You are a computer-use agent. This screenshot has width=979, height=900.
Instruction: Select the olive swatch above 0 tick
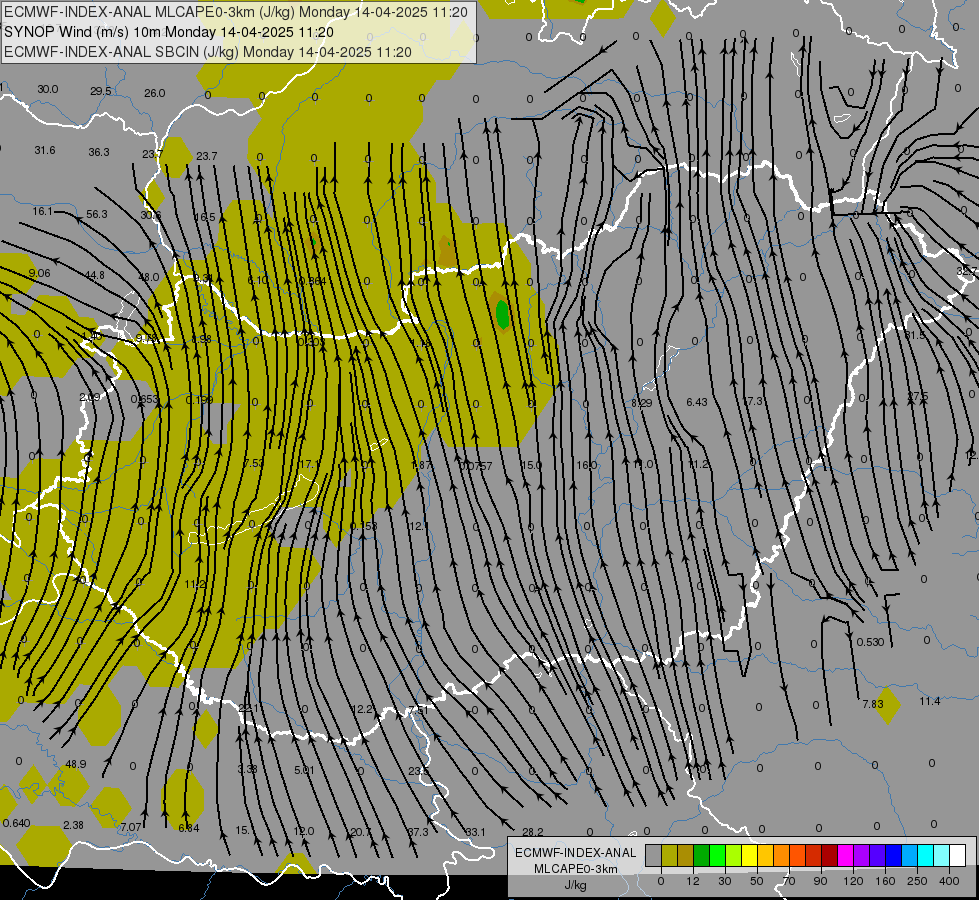click(669, 855)
